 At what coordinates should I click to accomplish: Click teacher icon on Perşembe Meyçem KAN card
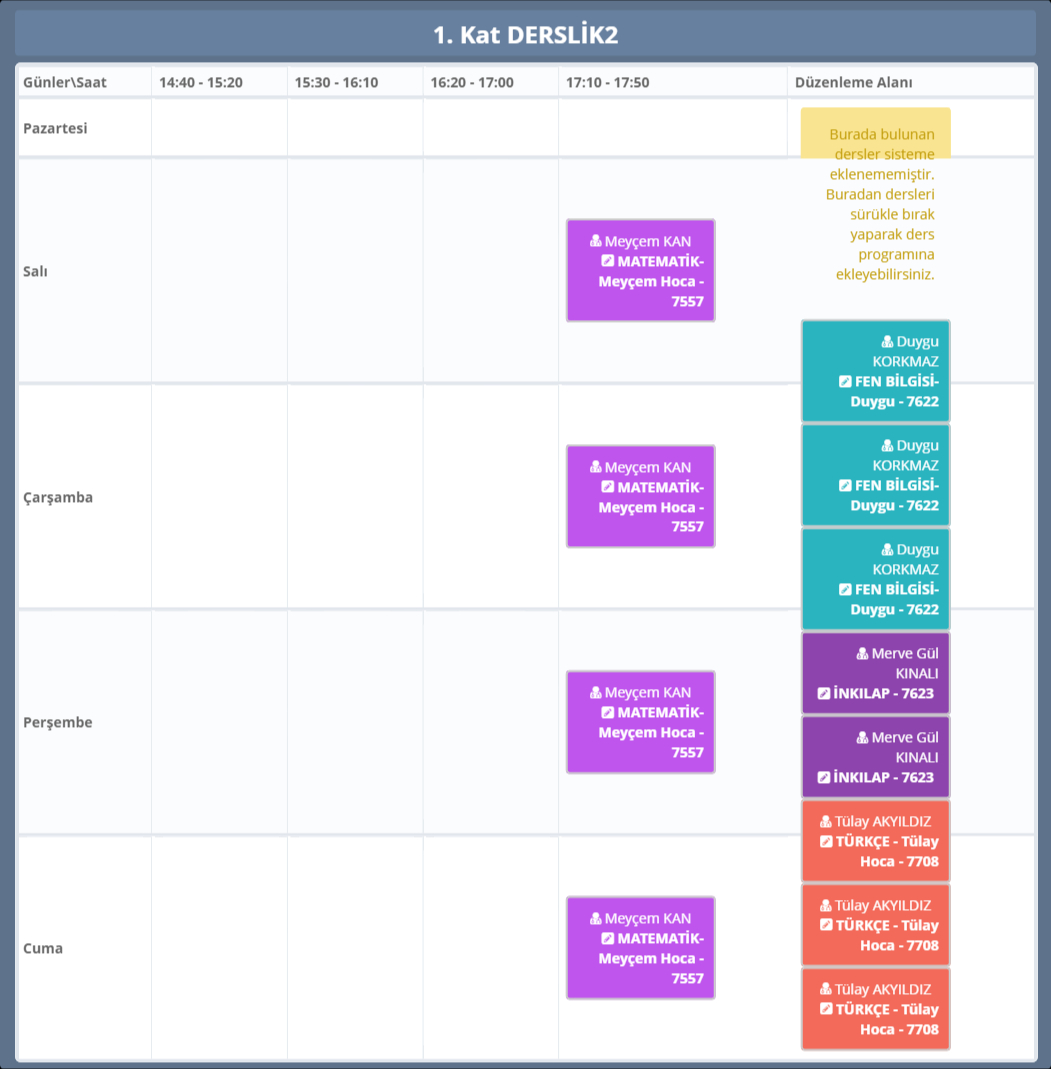click(596, 692)
